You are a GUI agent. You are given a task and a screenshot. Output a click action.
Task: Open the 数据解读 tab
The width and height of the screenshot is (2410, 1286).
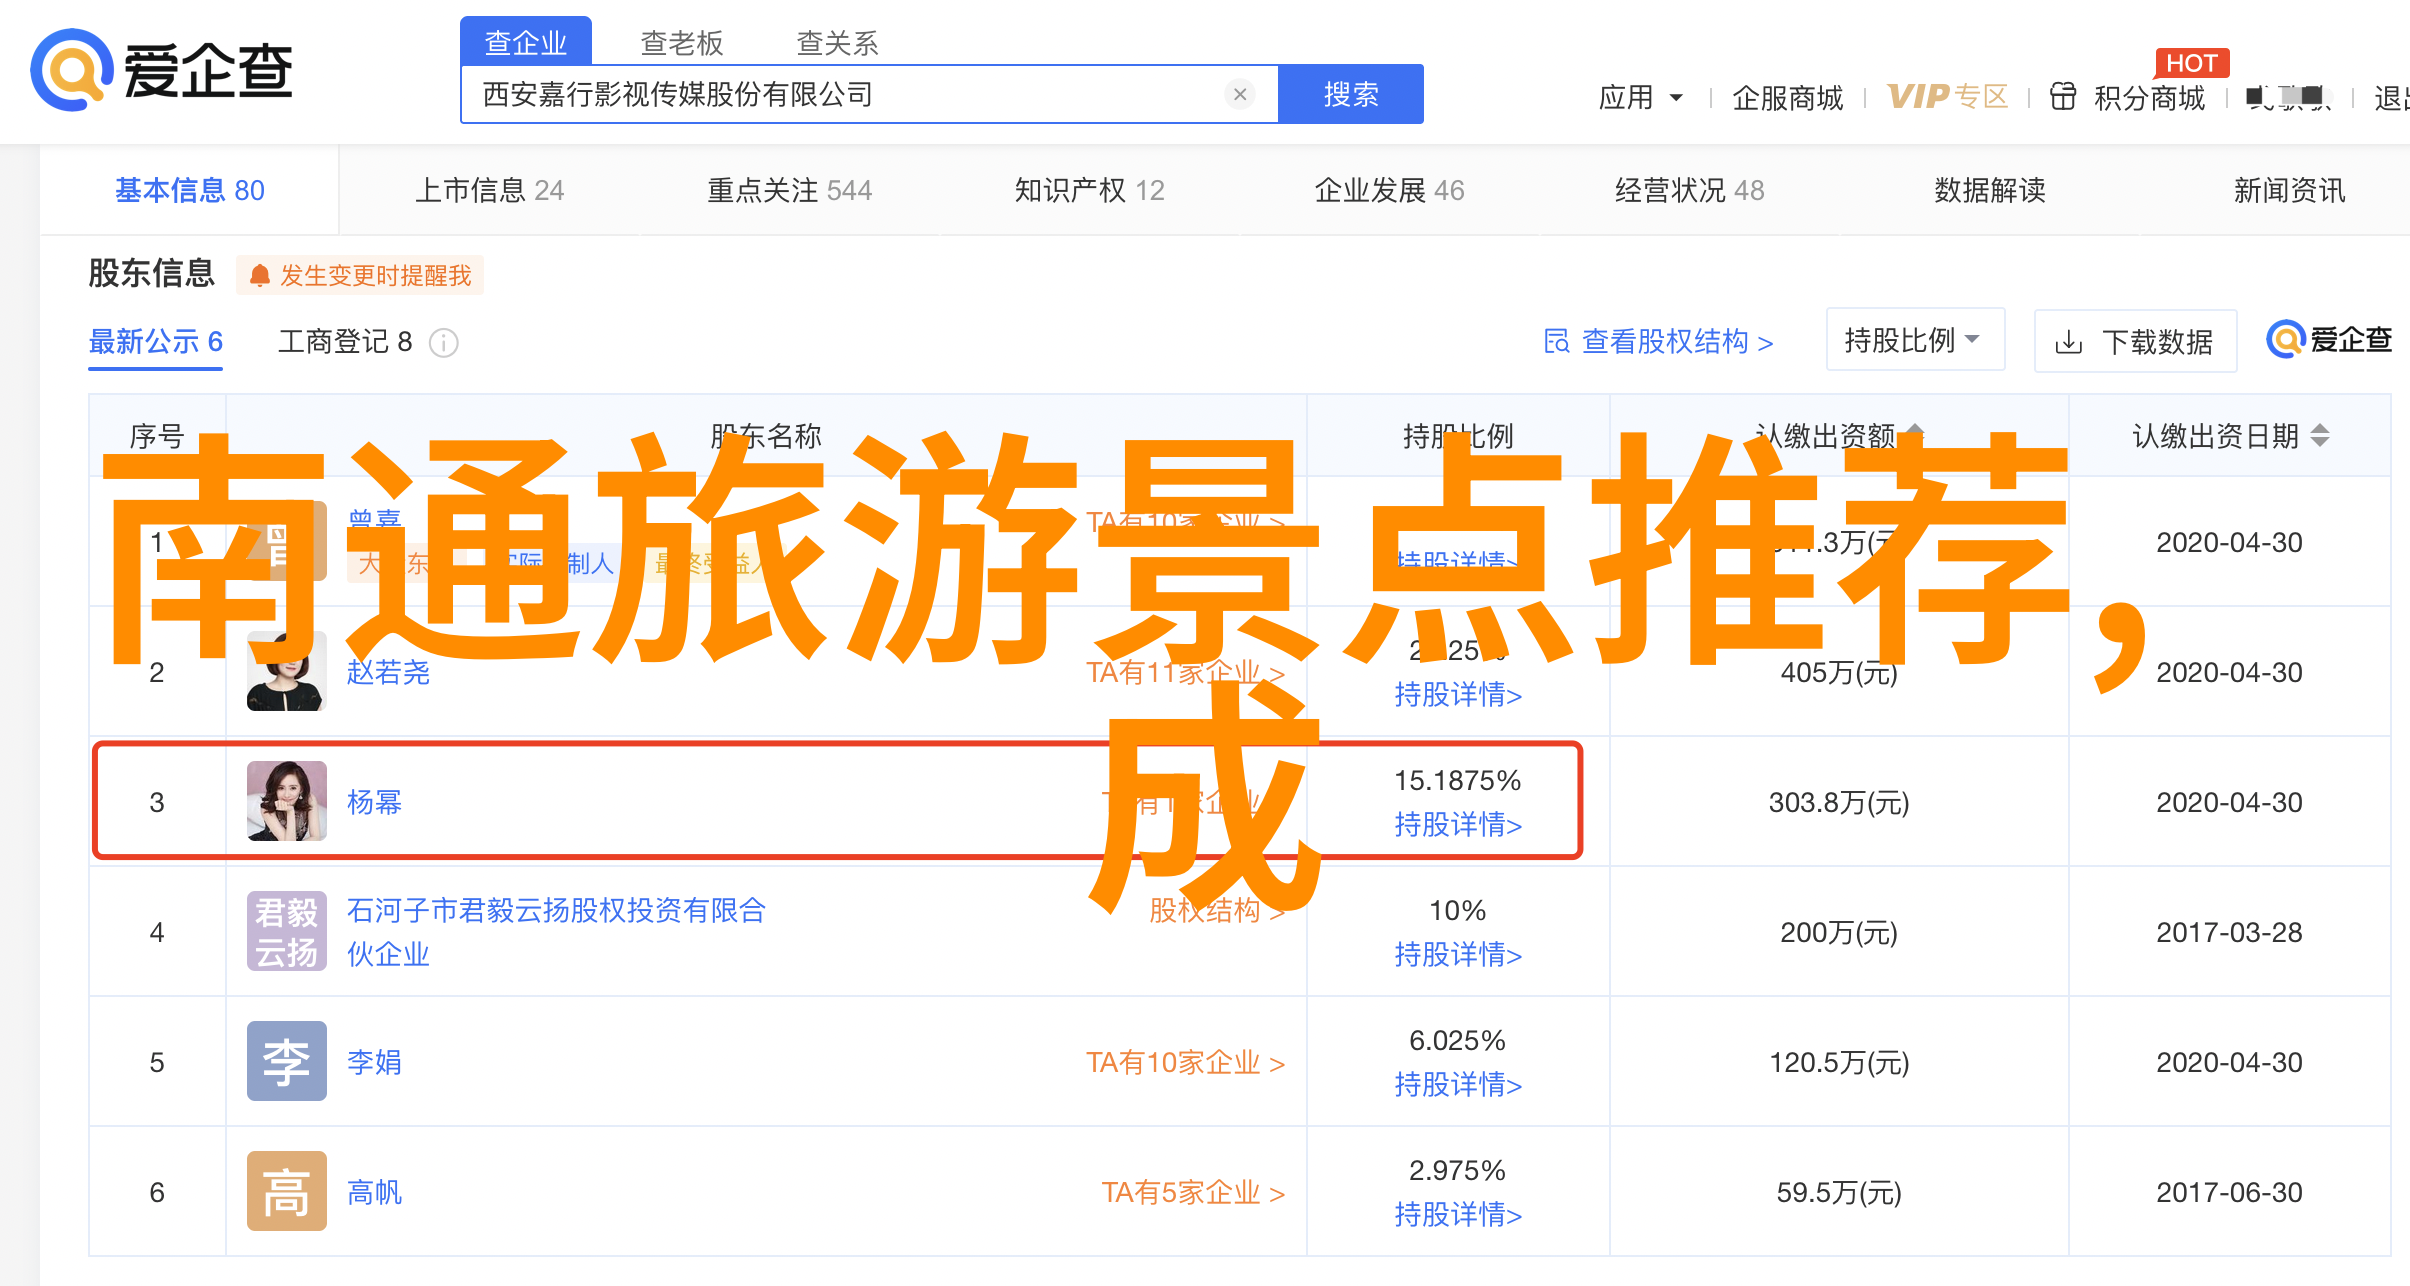(1990, 190)
